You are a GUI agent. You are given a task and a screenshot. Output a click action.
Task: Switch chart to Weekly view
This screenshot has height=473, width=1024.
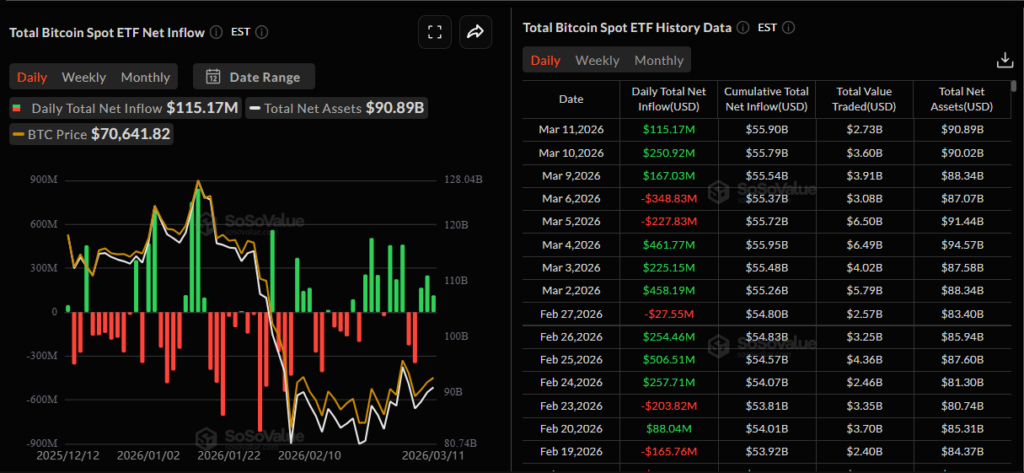(84, 77)
